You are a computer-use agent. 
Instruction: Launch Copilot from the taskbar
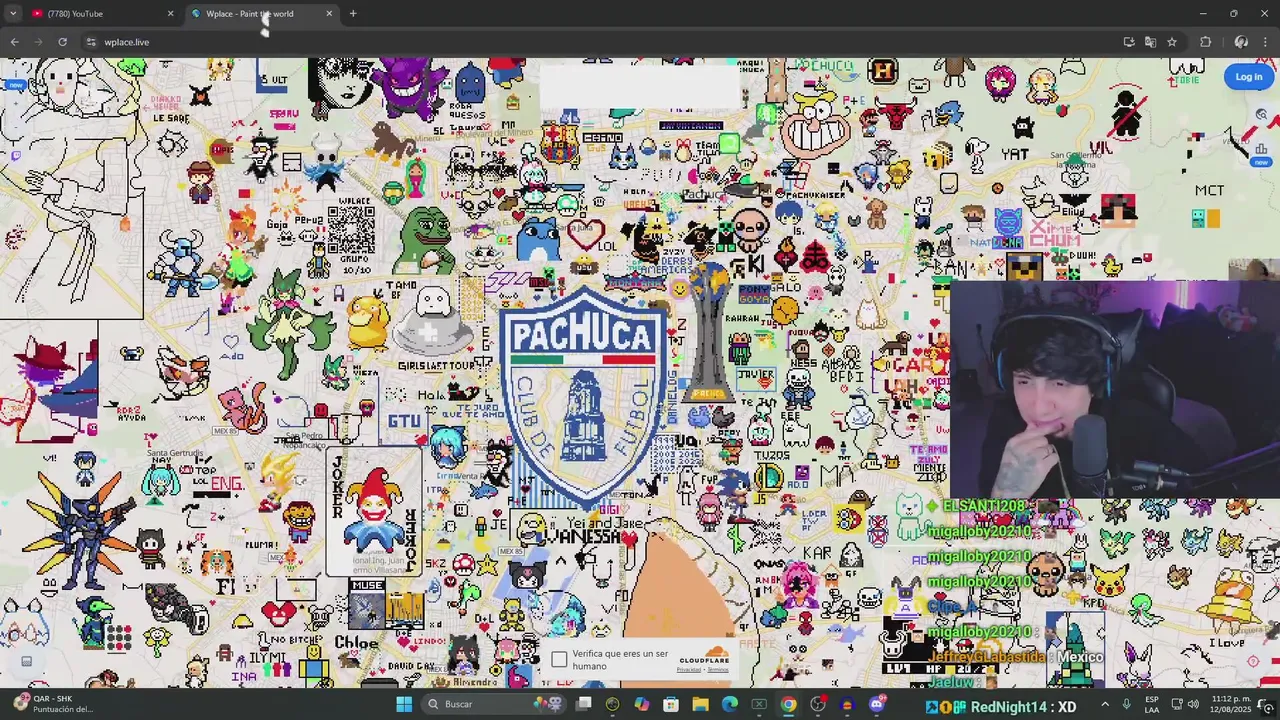[641, 704]
